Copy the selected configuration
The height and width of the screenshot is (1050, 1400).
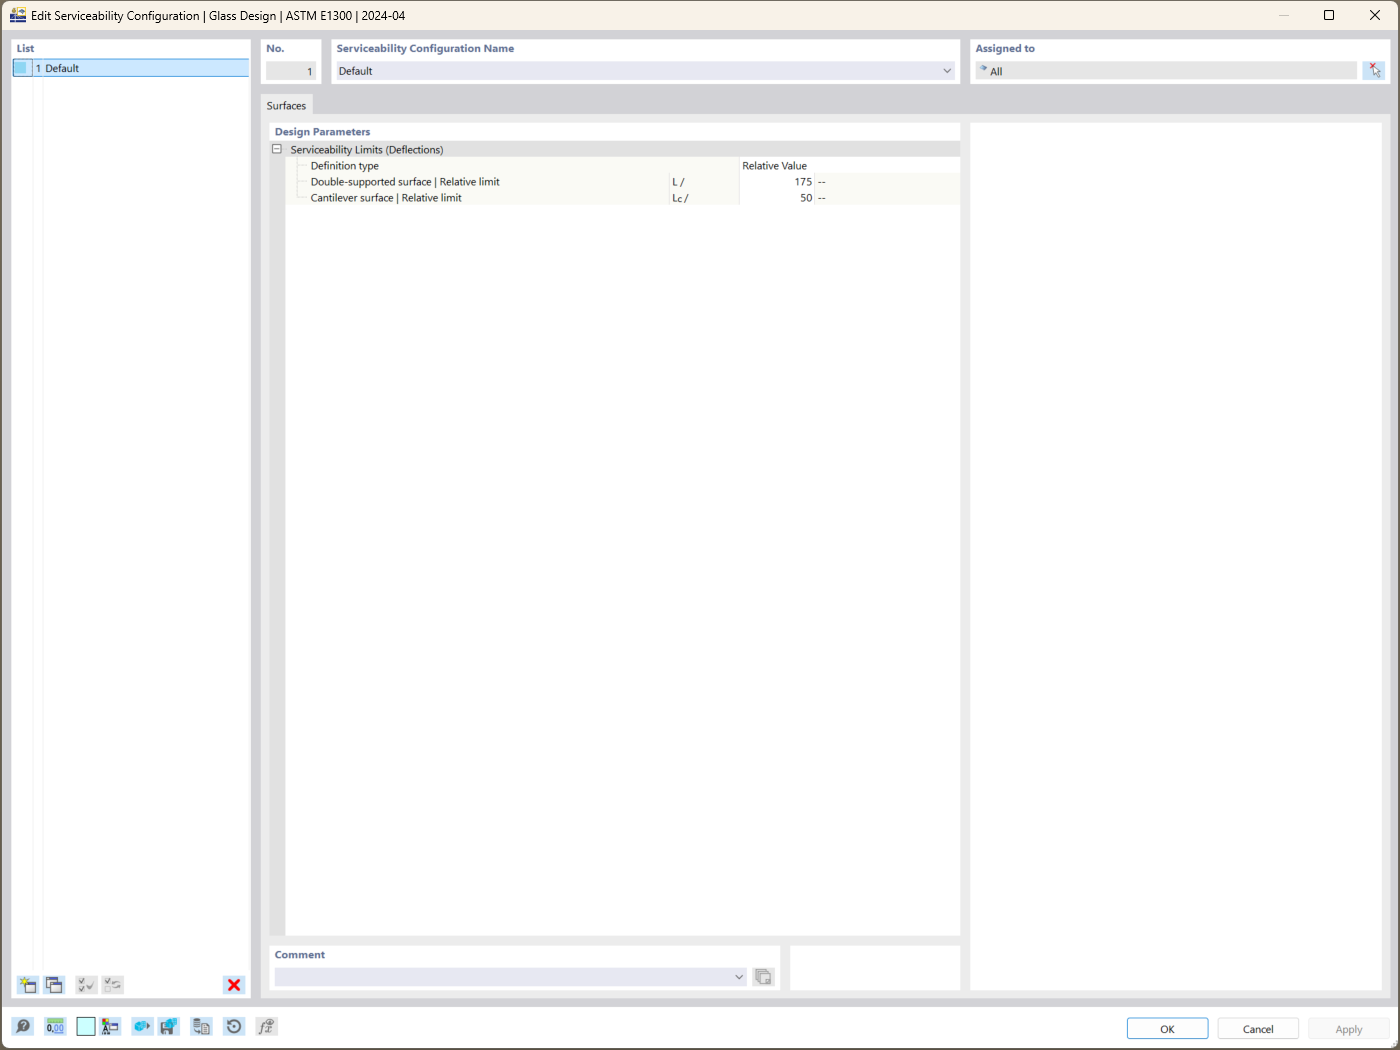pos(55,984)
